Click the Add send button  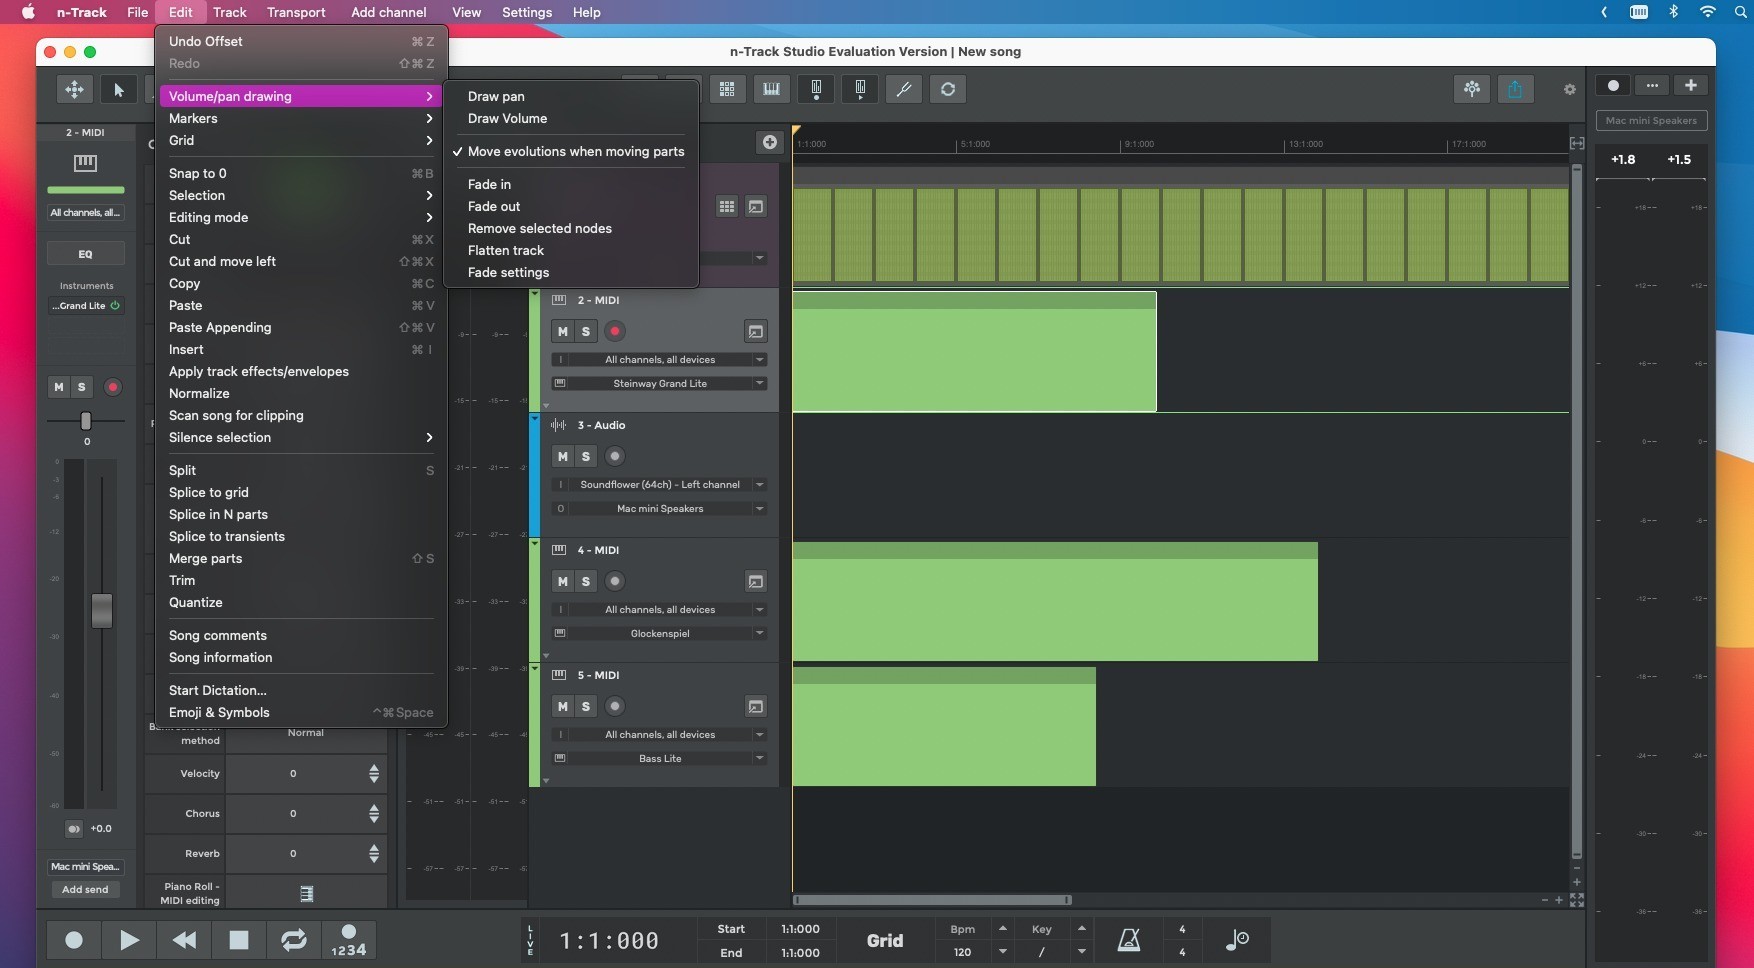point(85,889)
